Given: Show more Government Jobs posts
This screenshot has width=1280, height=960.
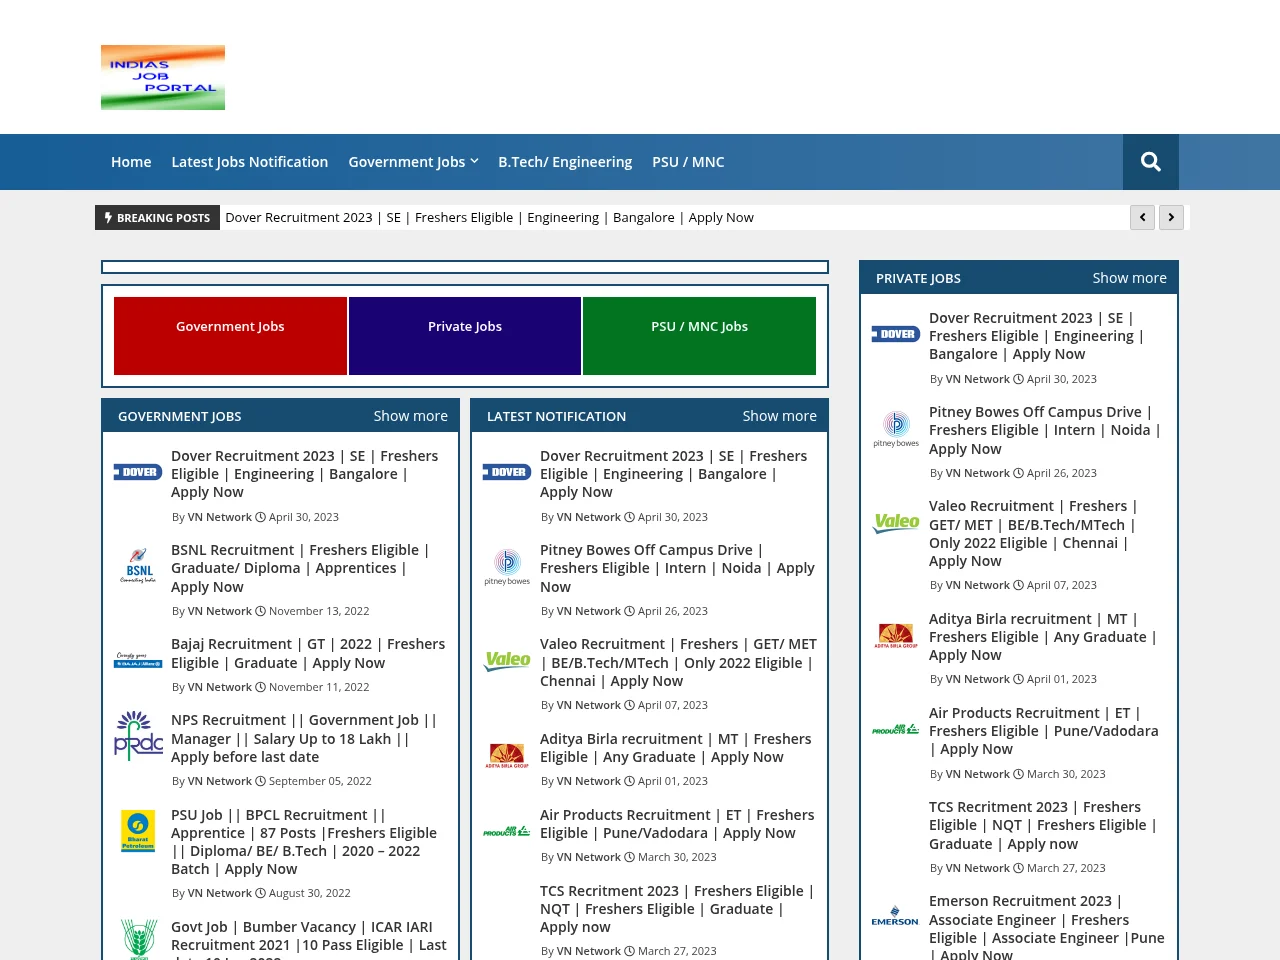Looking at the screenshot, I should (411, 416).
